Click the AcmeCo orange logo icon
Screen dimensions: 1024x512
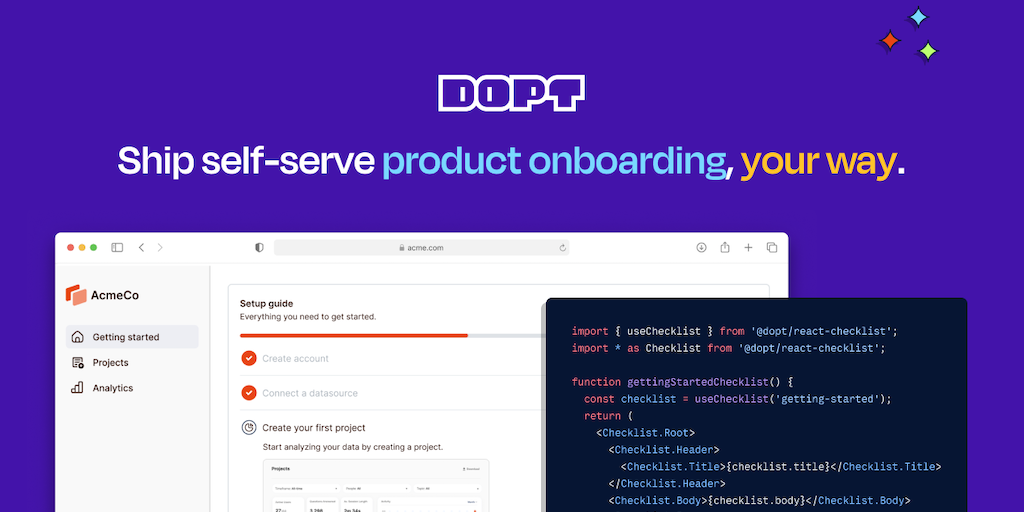76,295
